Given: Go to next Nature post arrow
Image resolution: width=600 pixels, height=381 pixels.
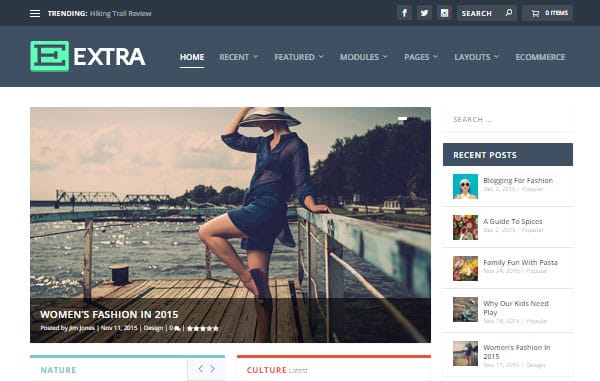Looking at the screenshot, I should click(x=212, y=369).
